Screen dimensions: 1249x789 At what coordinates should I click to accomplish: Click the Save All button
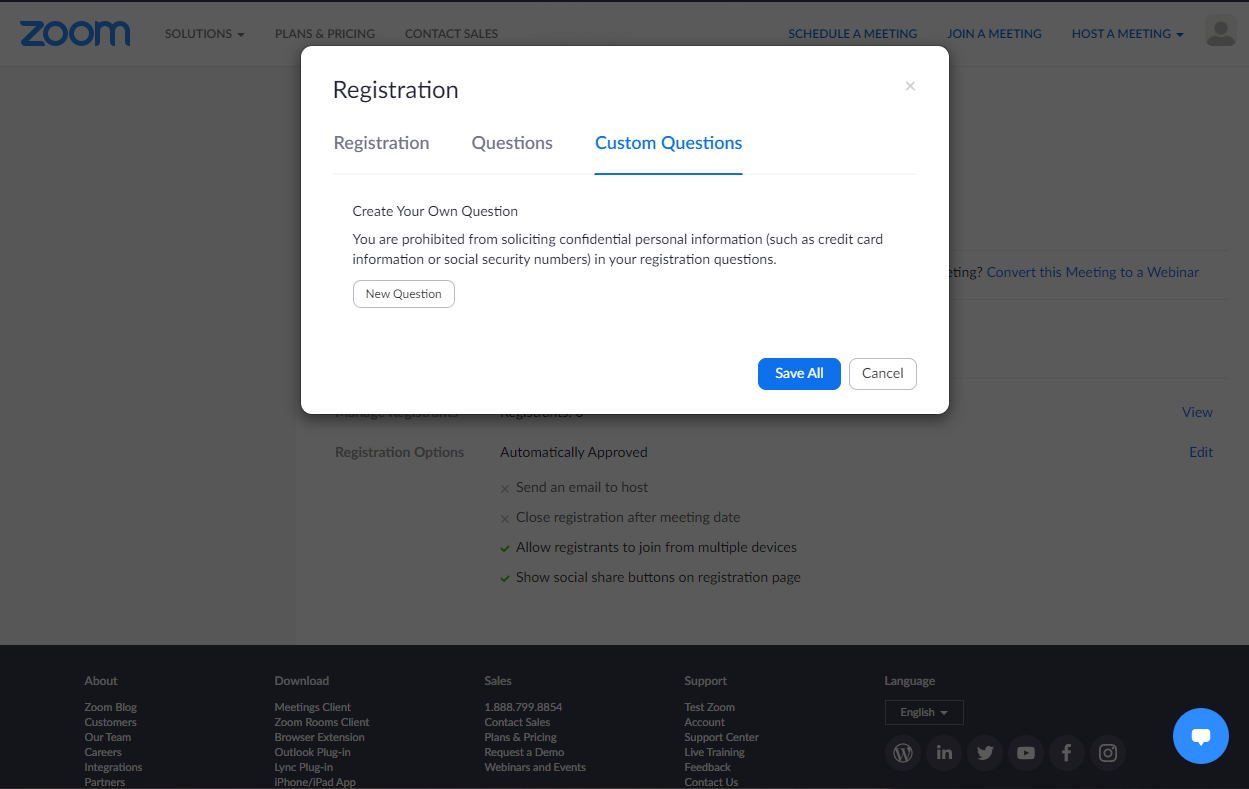pyautogui.click(x=799, y=373)
